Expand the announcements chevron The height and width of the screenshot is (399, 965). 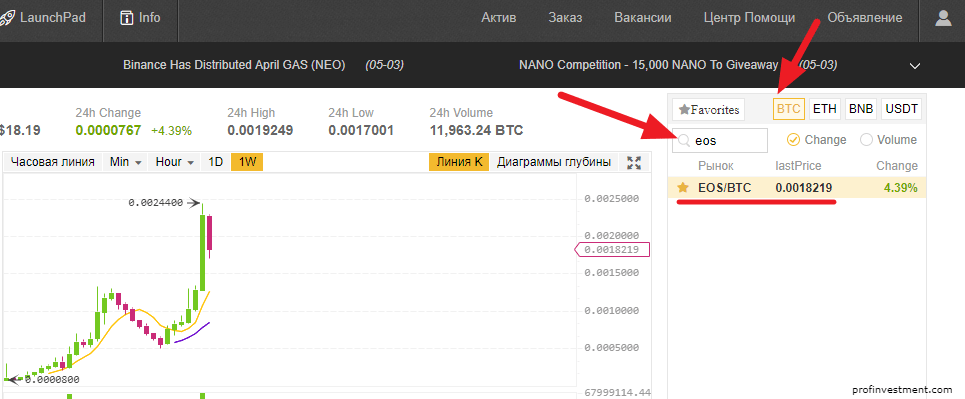coord(915,65)
